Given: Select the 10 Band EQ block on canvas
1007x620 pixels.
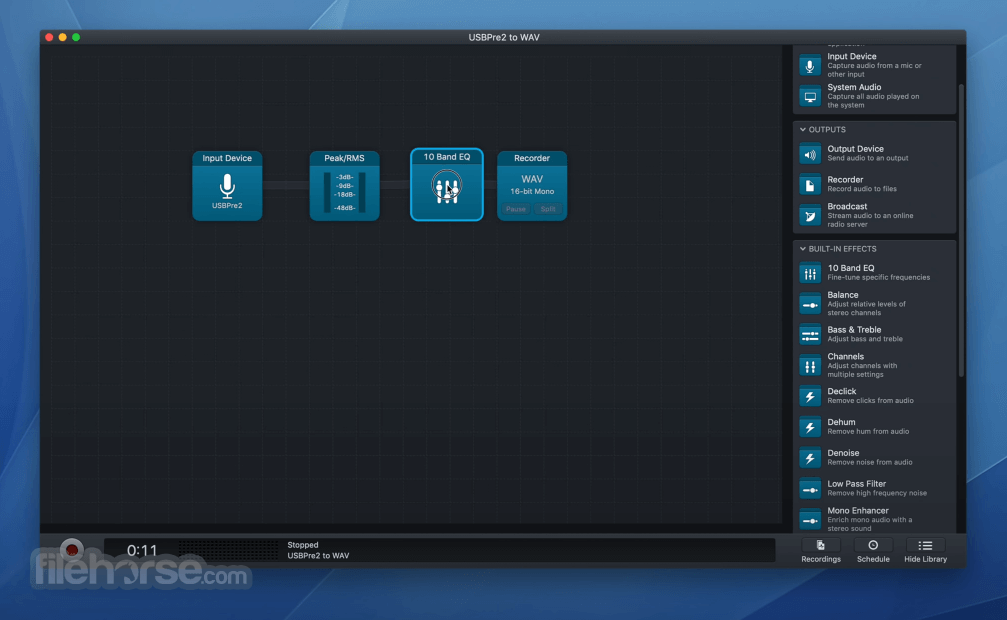Looking at the screenshot, I should [x=447, y=184].
